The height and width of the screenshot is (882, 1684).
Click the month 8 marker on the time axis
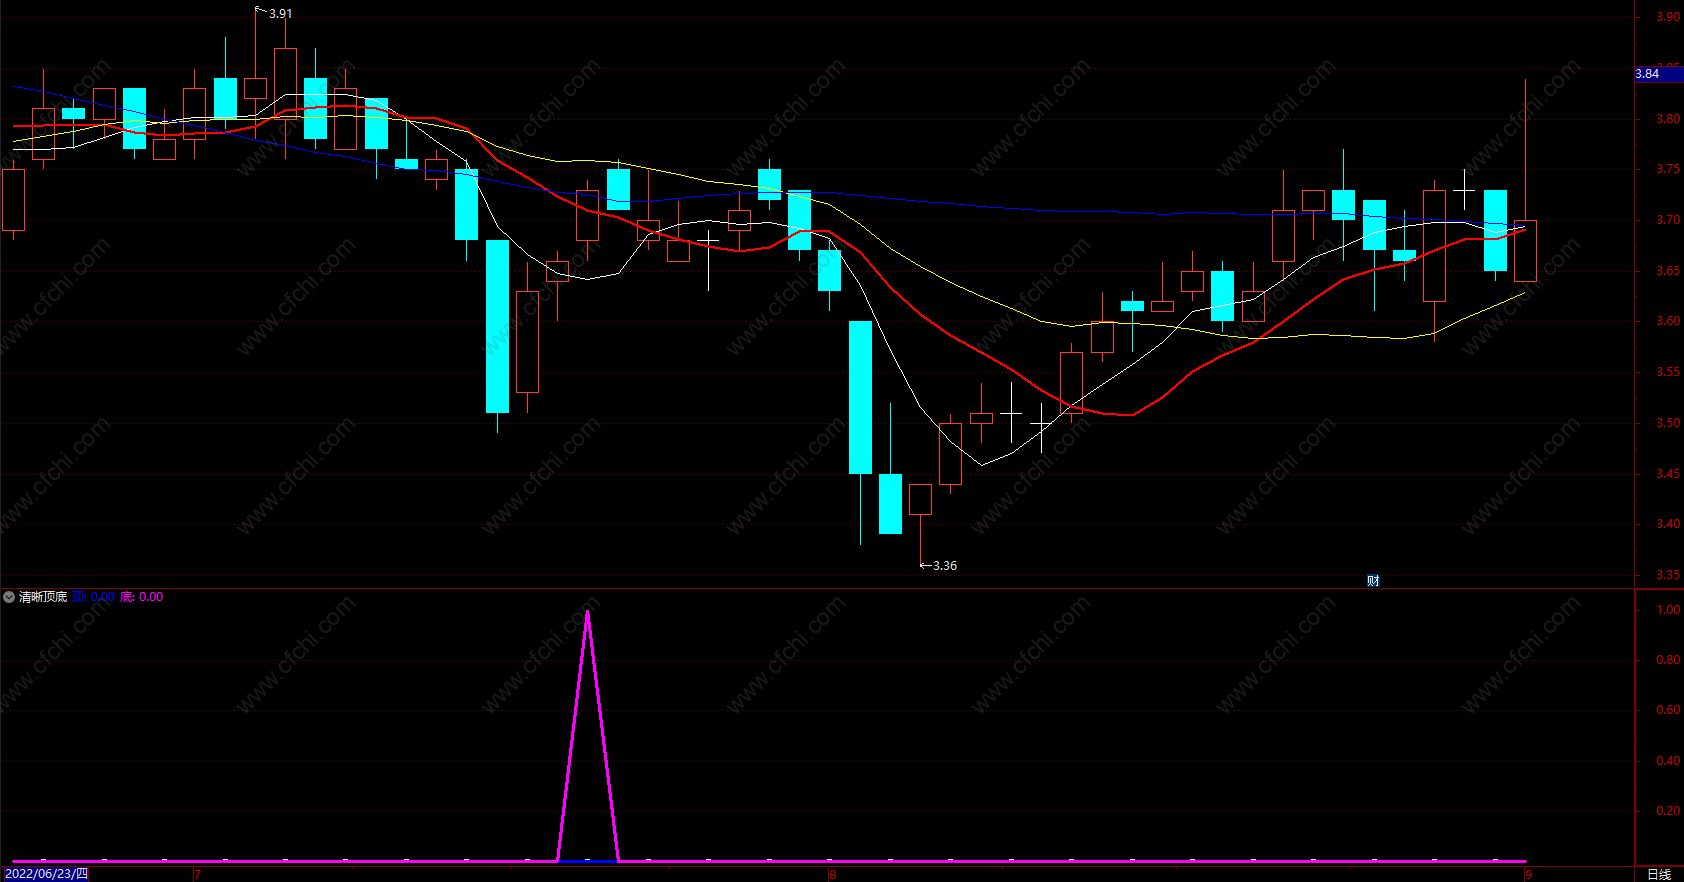pos(832,875)
